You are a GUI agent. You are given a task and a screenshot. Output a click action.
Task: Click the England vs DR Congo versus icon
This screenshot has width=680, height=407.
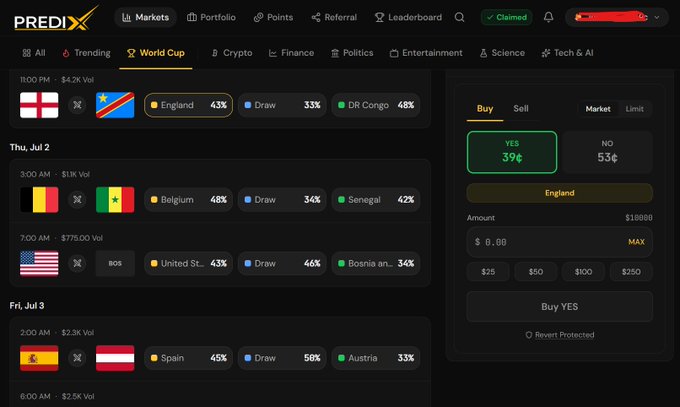point(77,105)
